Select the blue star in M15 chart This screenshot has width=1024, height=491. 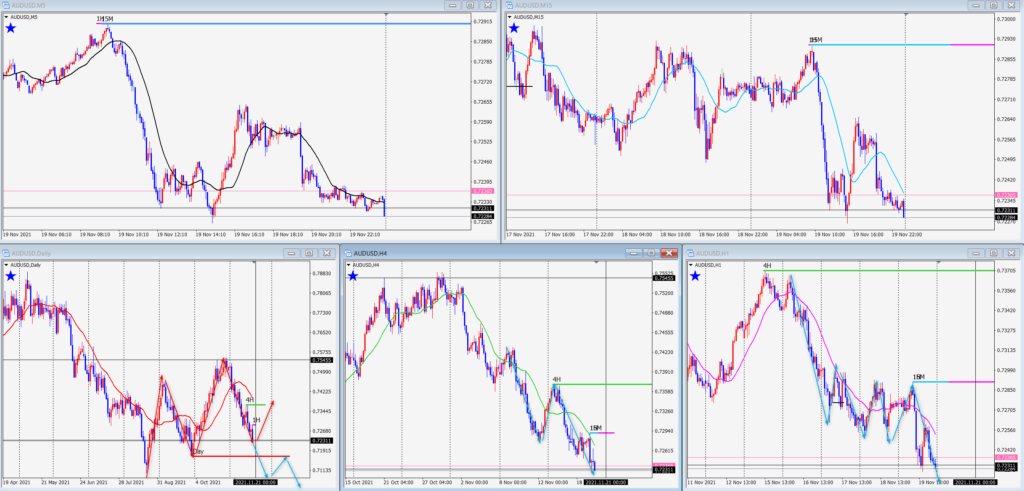(515, 28)
